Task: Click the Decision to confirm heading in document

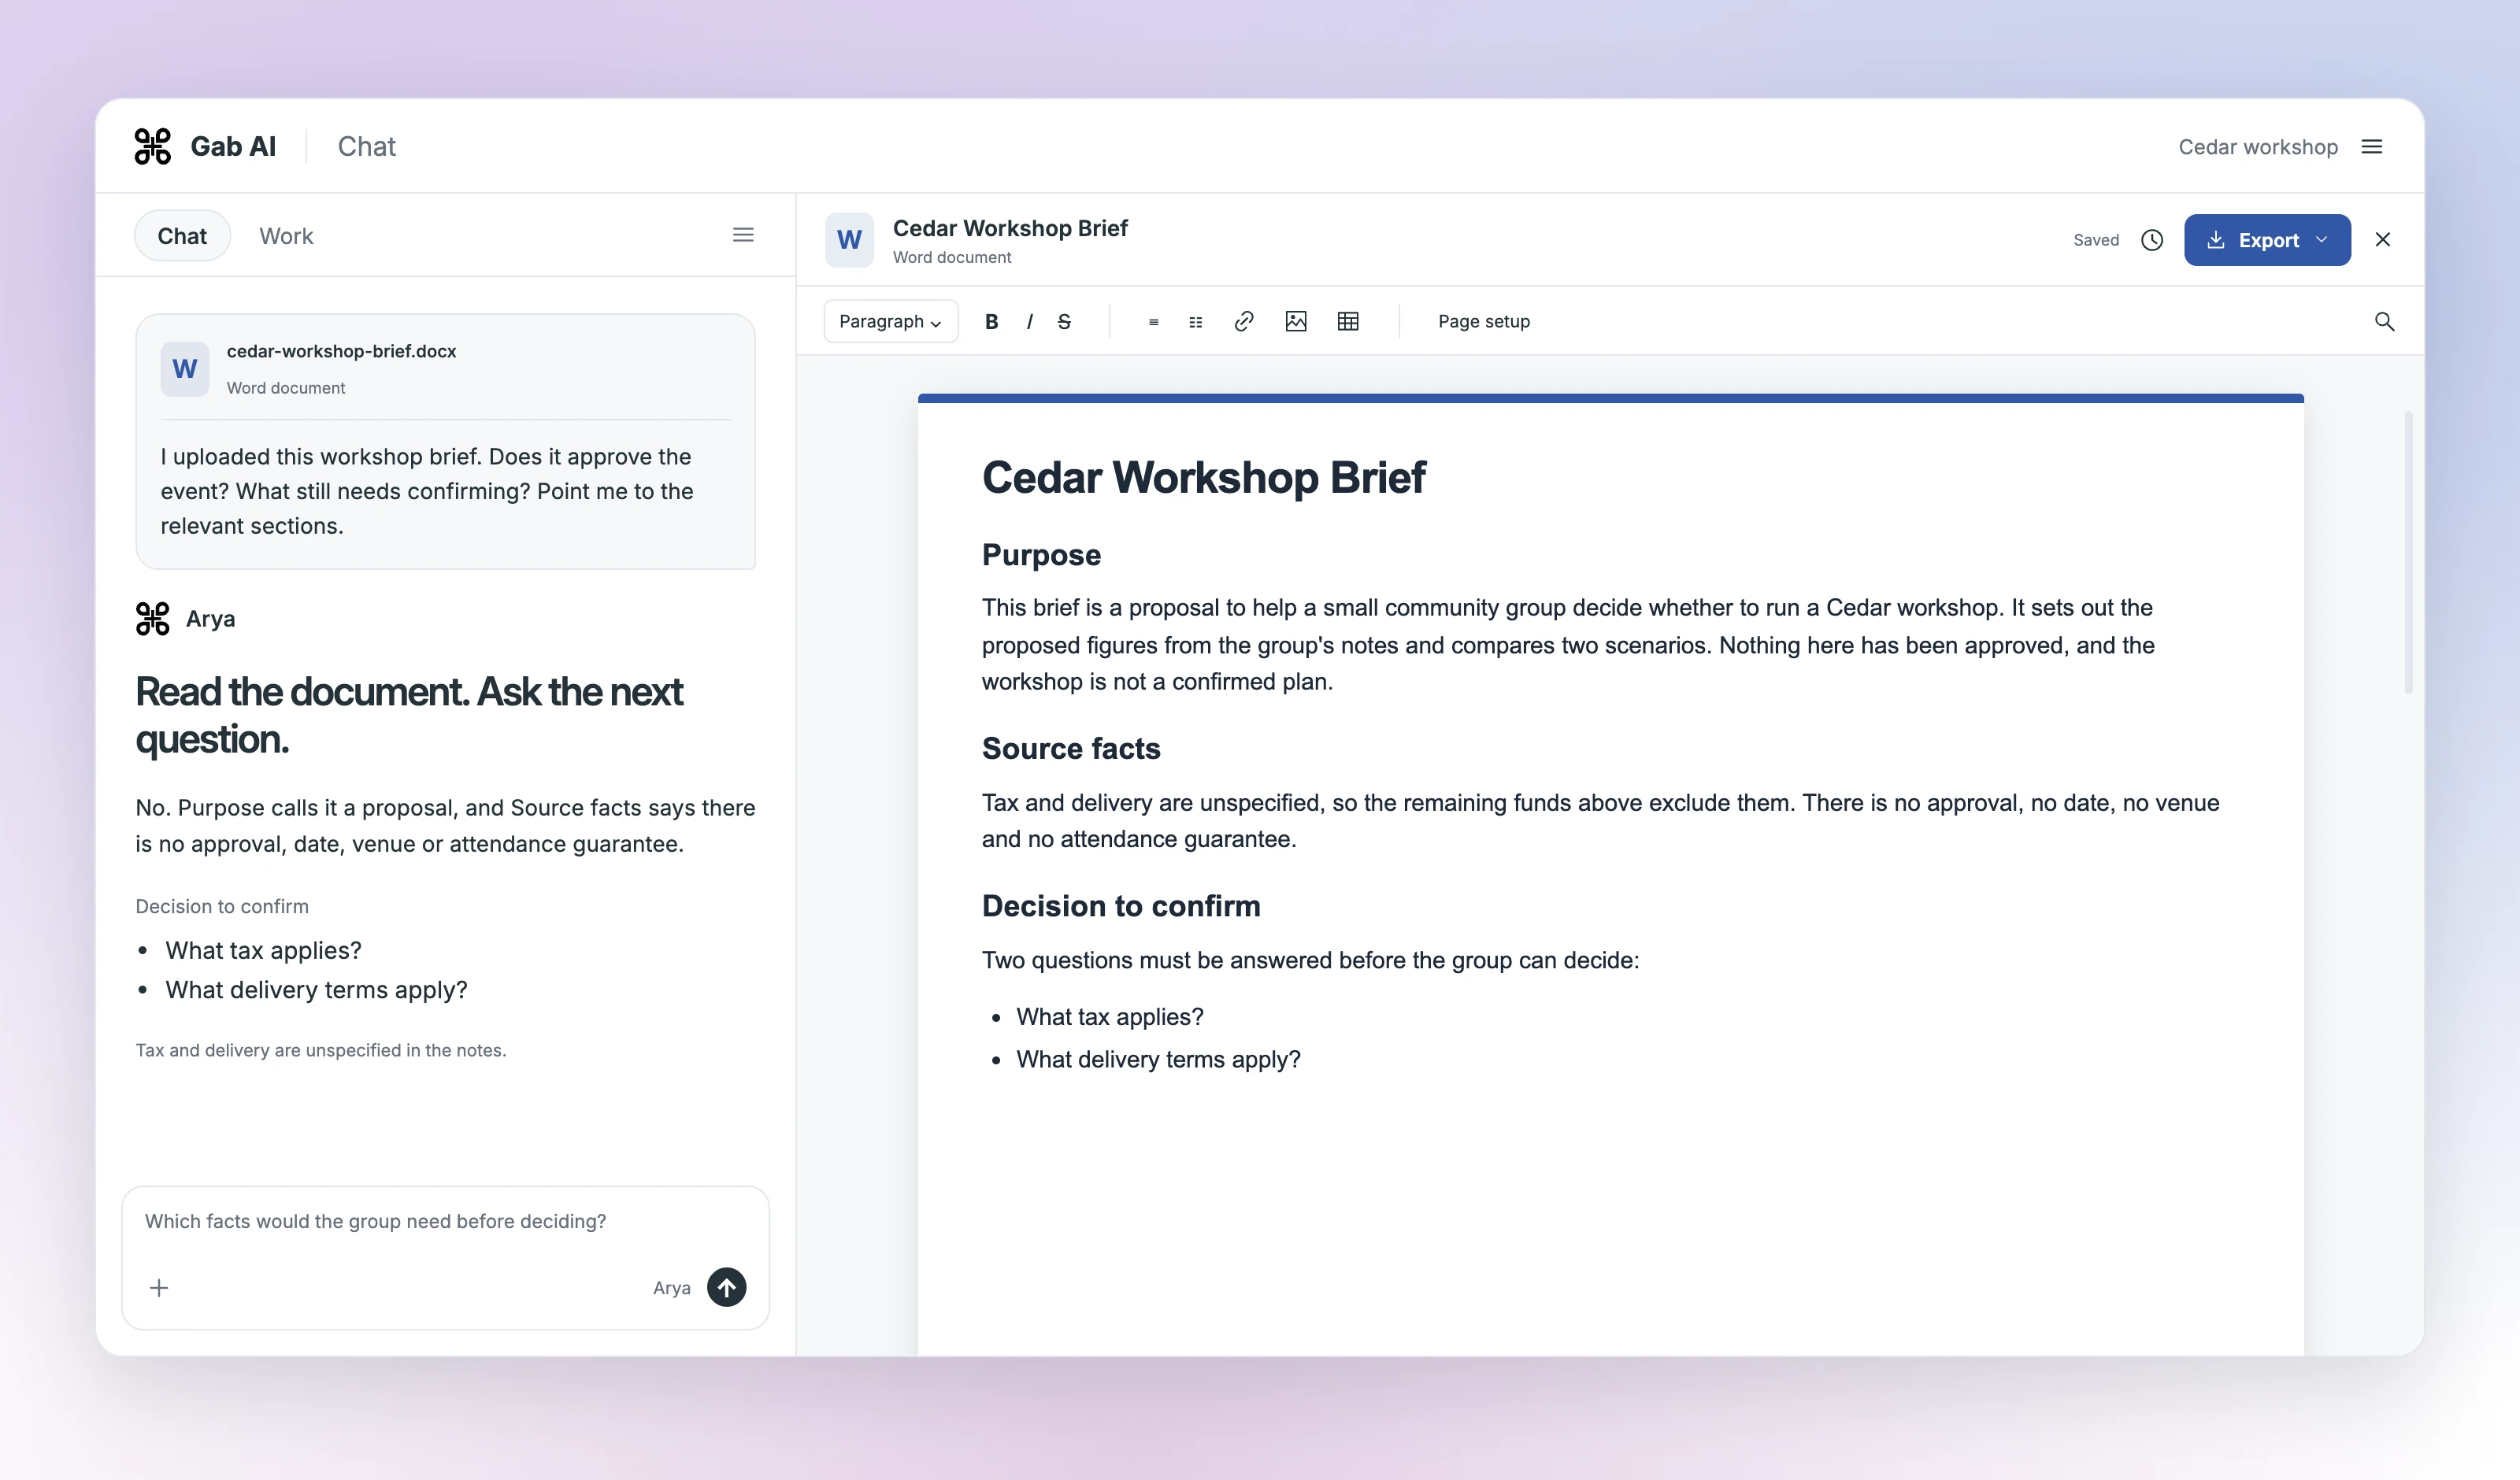Action: [x=1121, y=906]
